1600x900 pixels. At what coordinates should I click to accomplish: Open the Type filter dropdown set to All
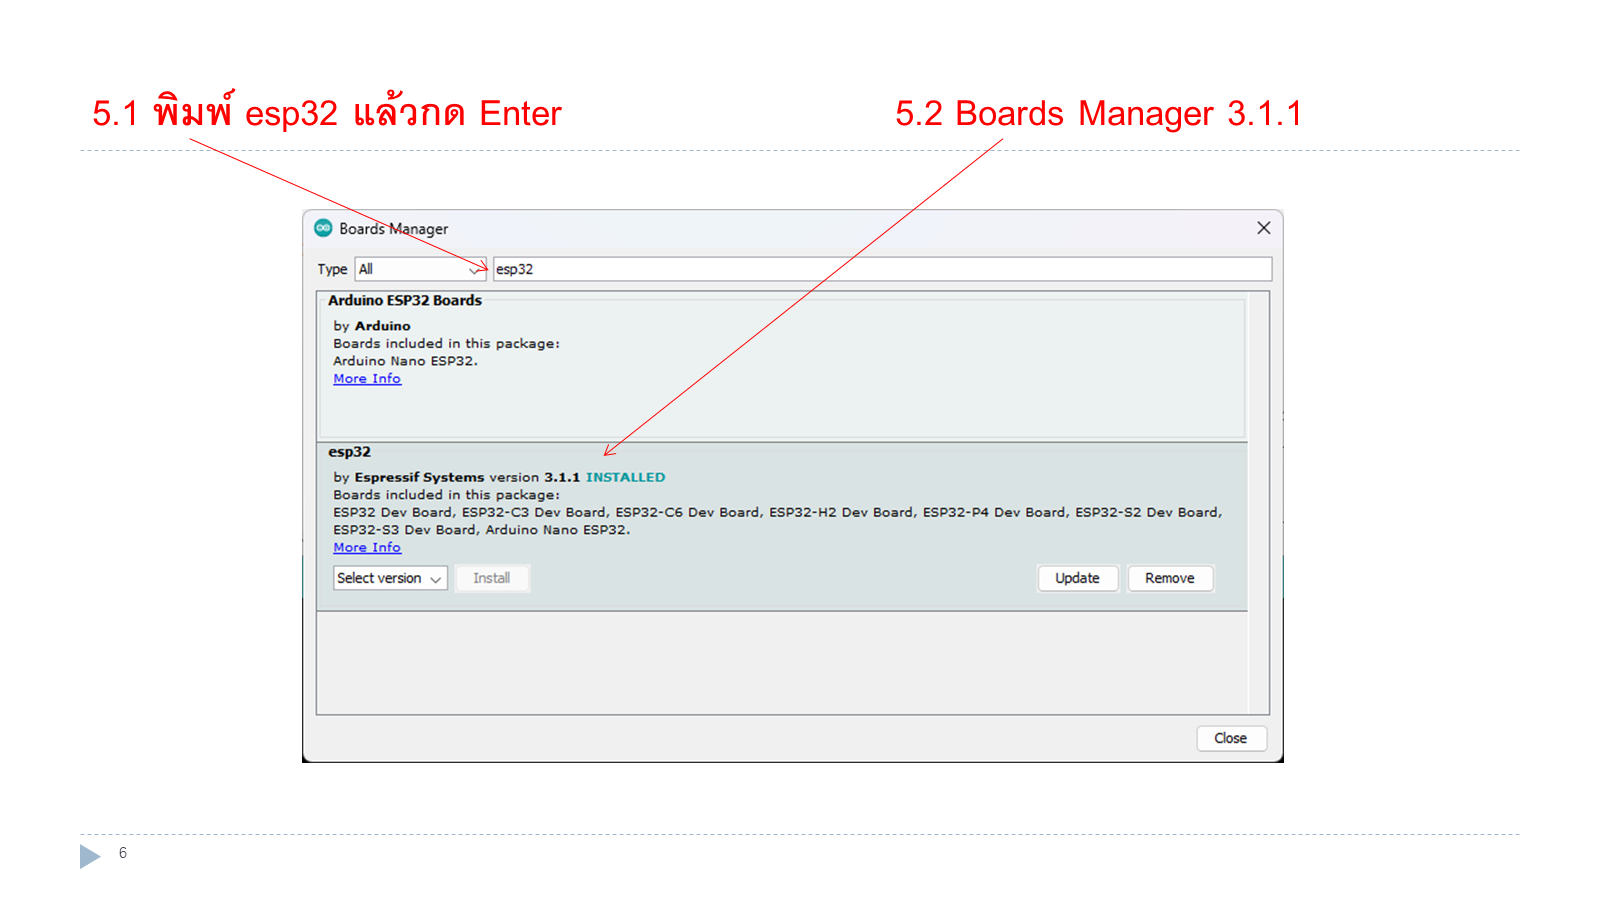click(421, 269)
